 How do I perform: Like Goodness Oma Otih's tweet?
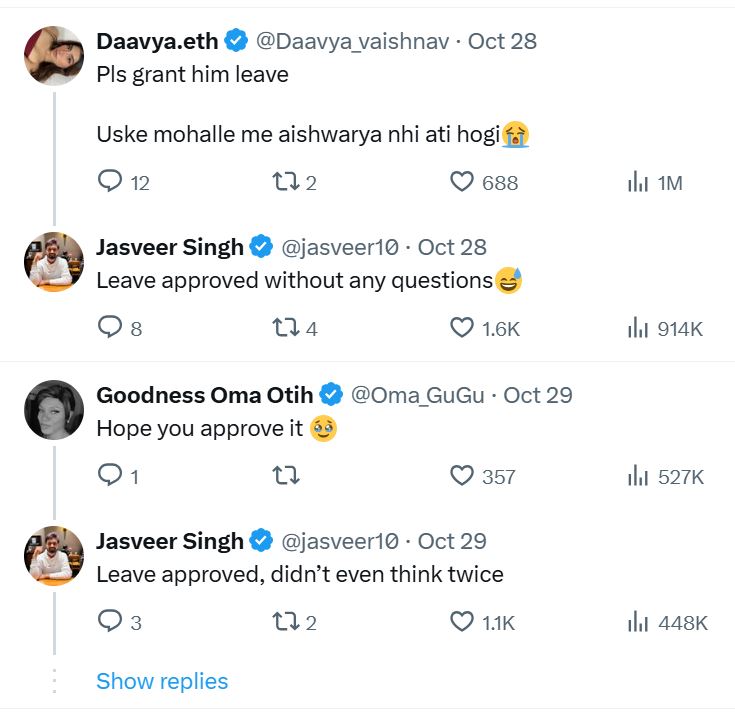[461, 476]
